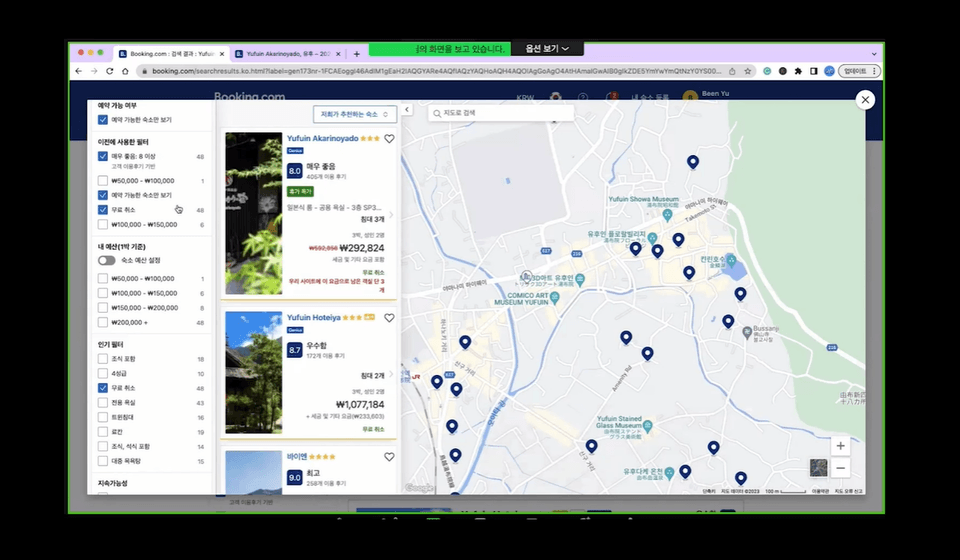This screenshot has width=960, height=560.
Task: Check ₩50,000 - ₩100,000 under 이전에 사용한 필터
Action: click(103, 181)
